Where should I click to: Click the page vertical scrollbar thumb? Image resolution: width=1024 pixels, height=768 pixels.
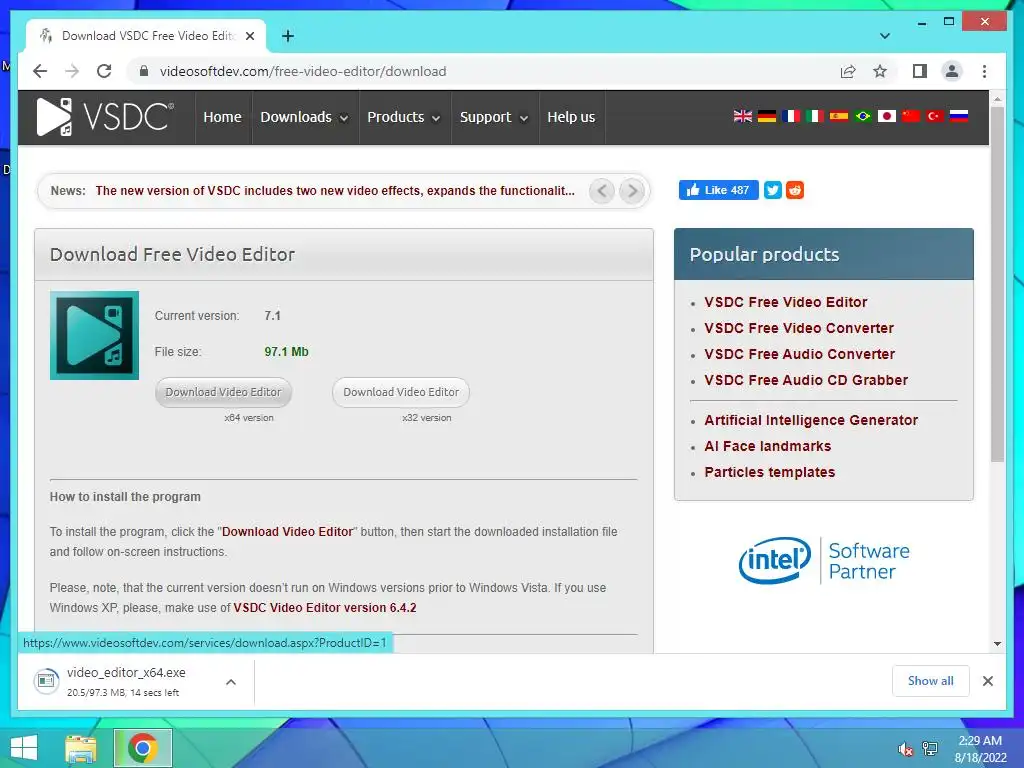(997, 284)
